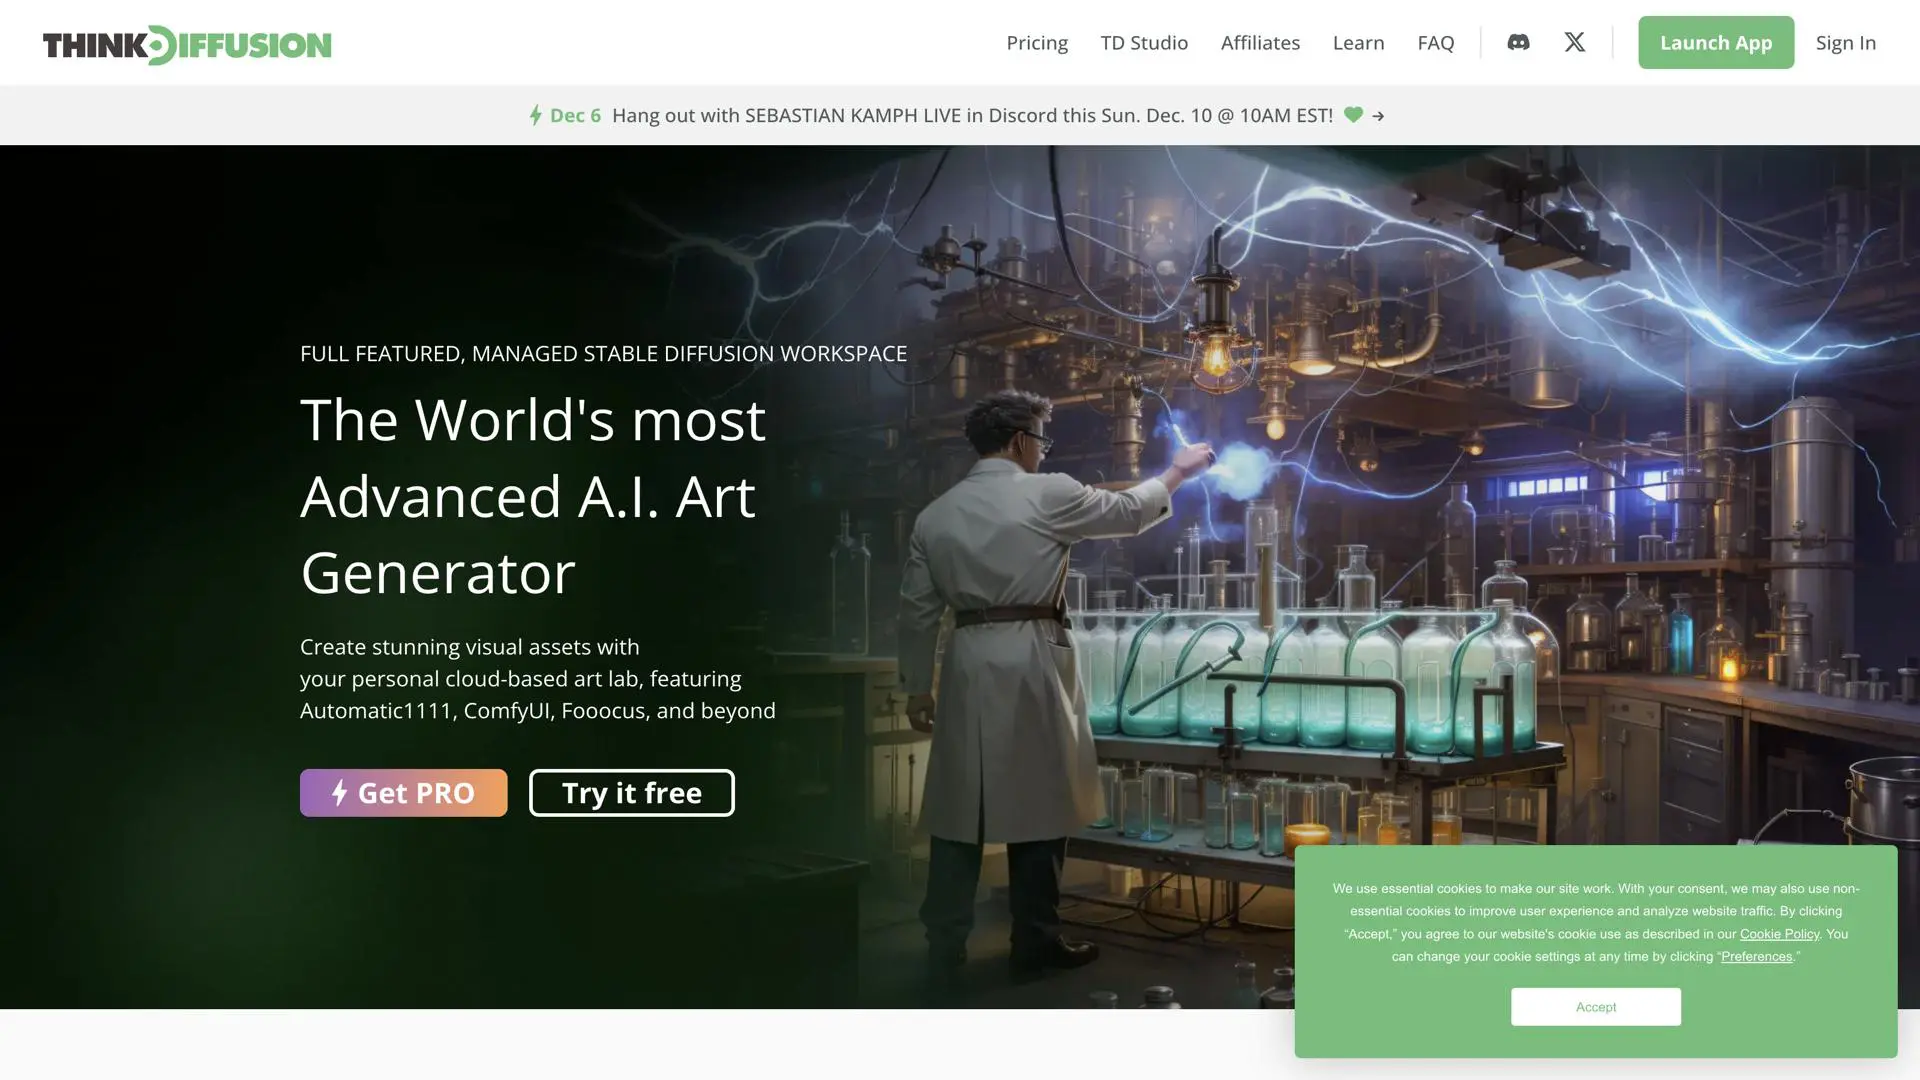Click the Get PRO button text

(416, 793)
